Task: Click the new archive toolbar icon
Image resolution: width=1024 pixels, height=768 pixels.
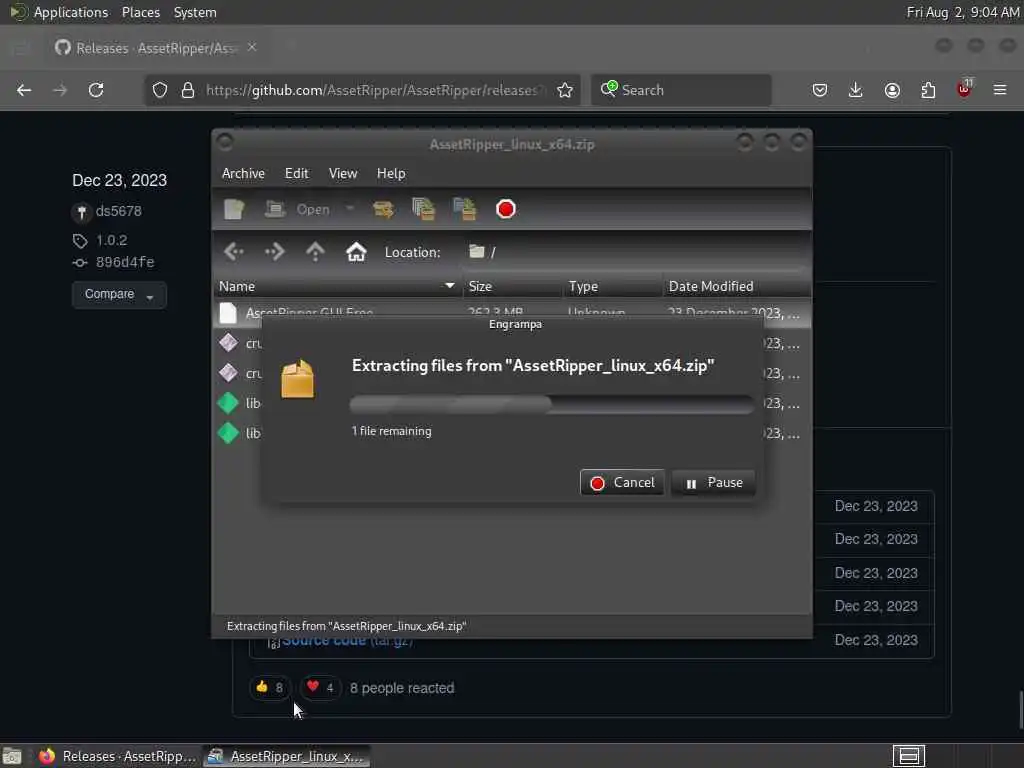Action: [234, 209]
